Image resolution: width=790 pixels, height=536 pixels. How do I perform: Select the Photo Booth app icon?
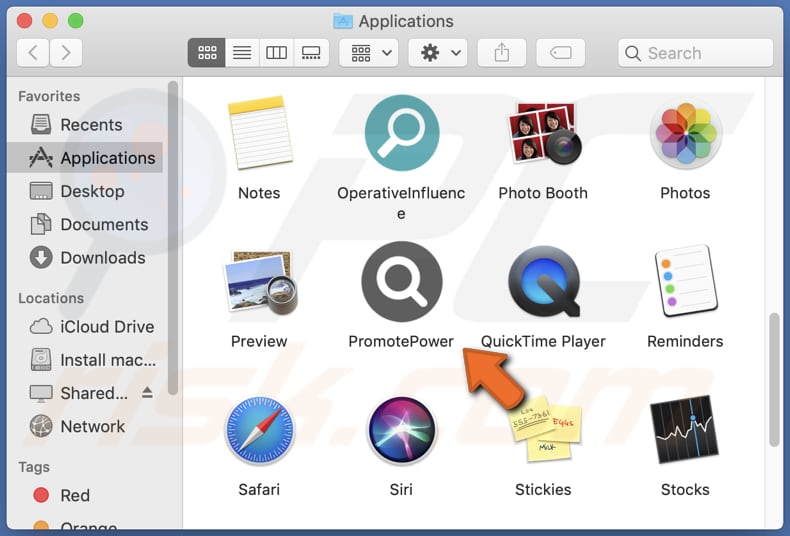[544, 133]
